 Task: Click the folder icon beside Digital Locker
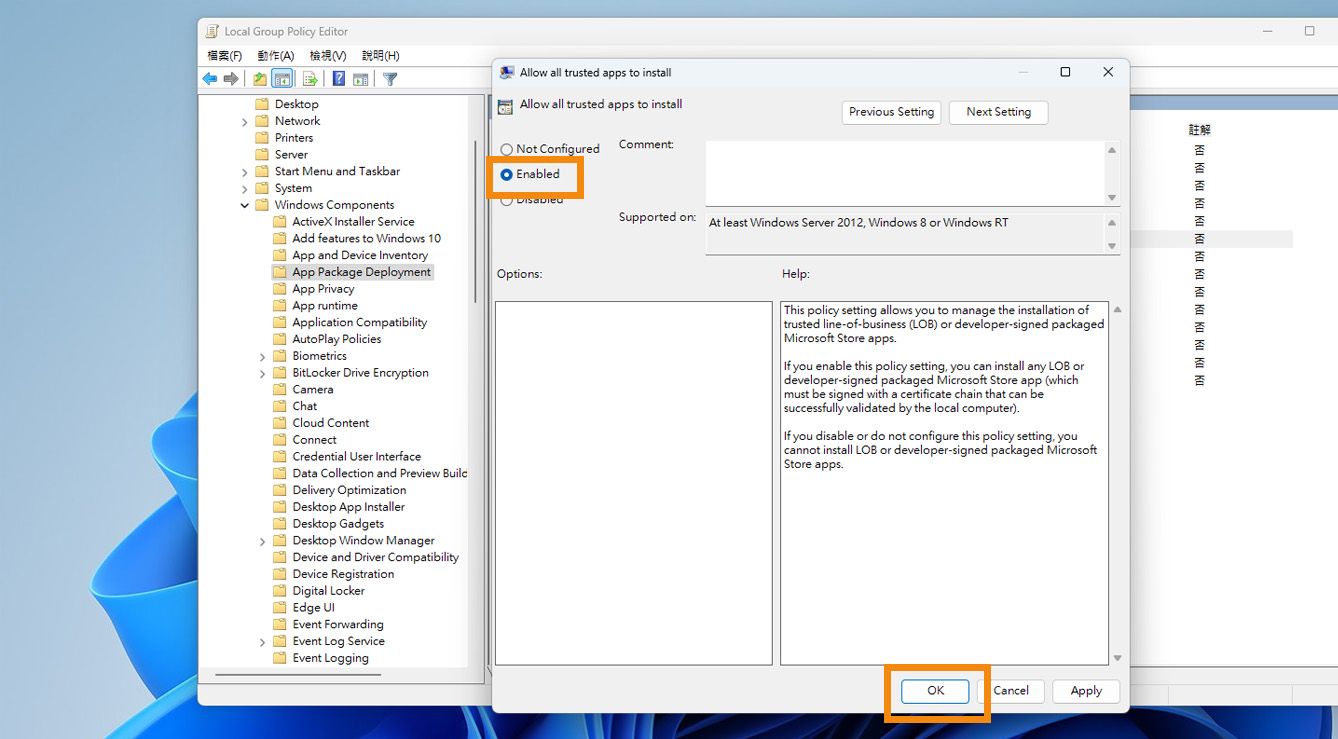point(280,591)
